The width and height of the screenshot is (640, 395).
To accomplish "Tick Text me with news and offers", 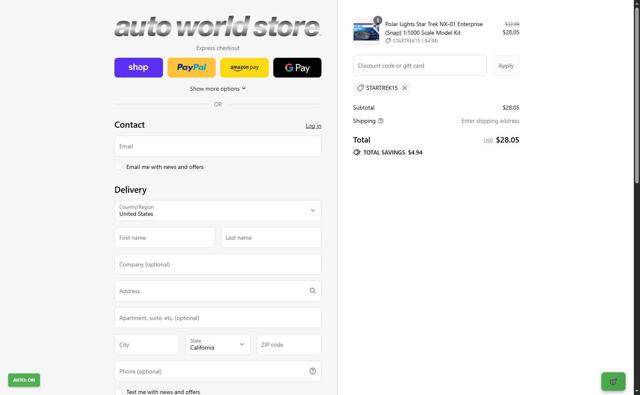I will coord(118,392).
